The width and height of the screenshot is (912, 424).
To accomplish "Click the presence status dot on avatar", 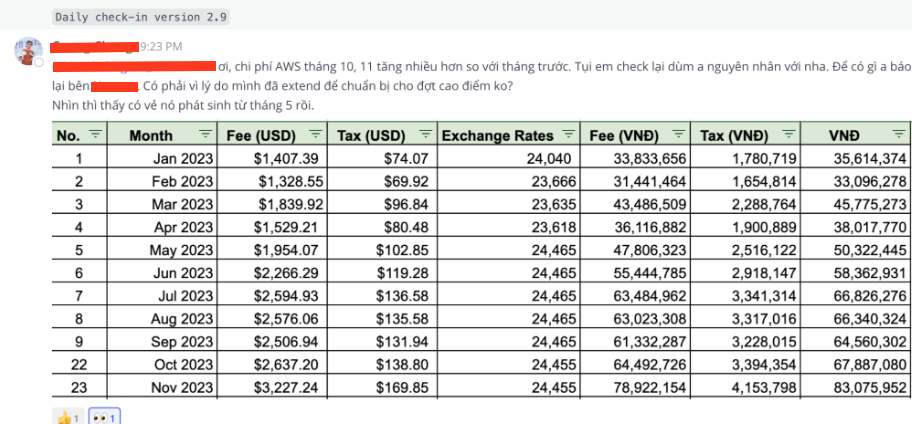I will pyautogui.click(x=39, y=62).
